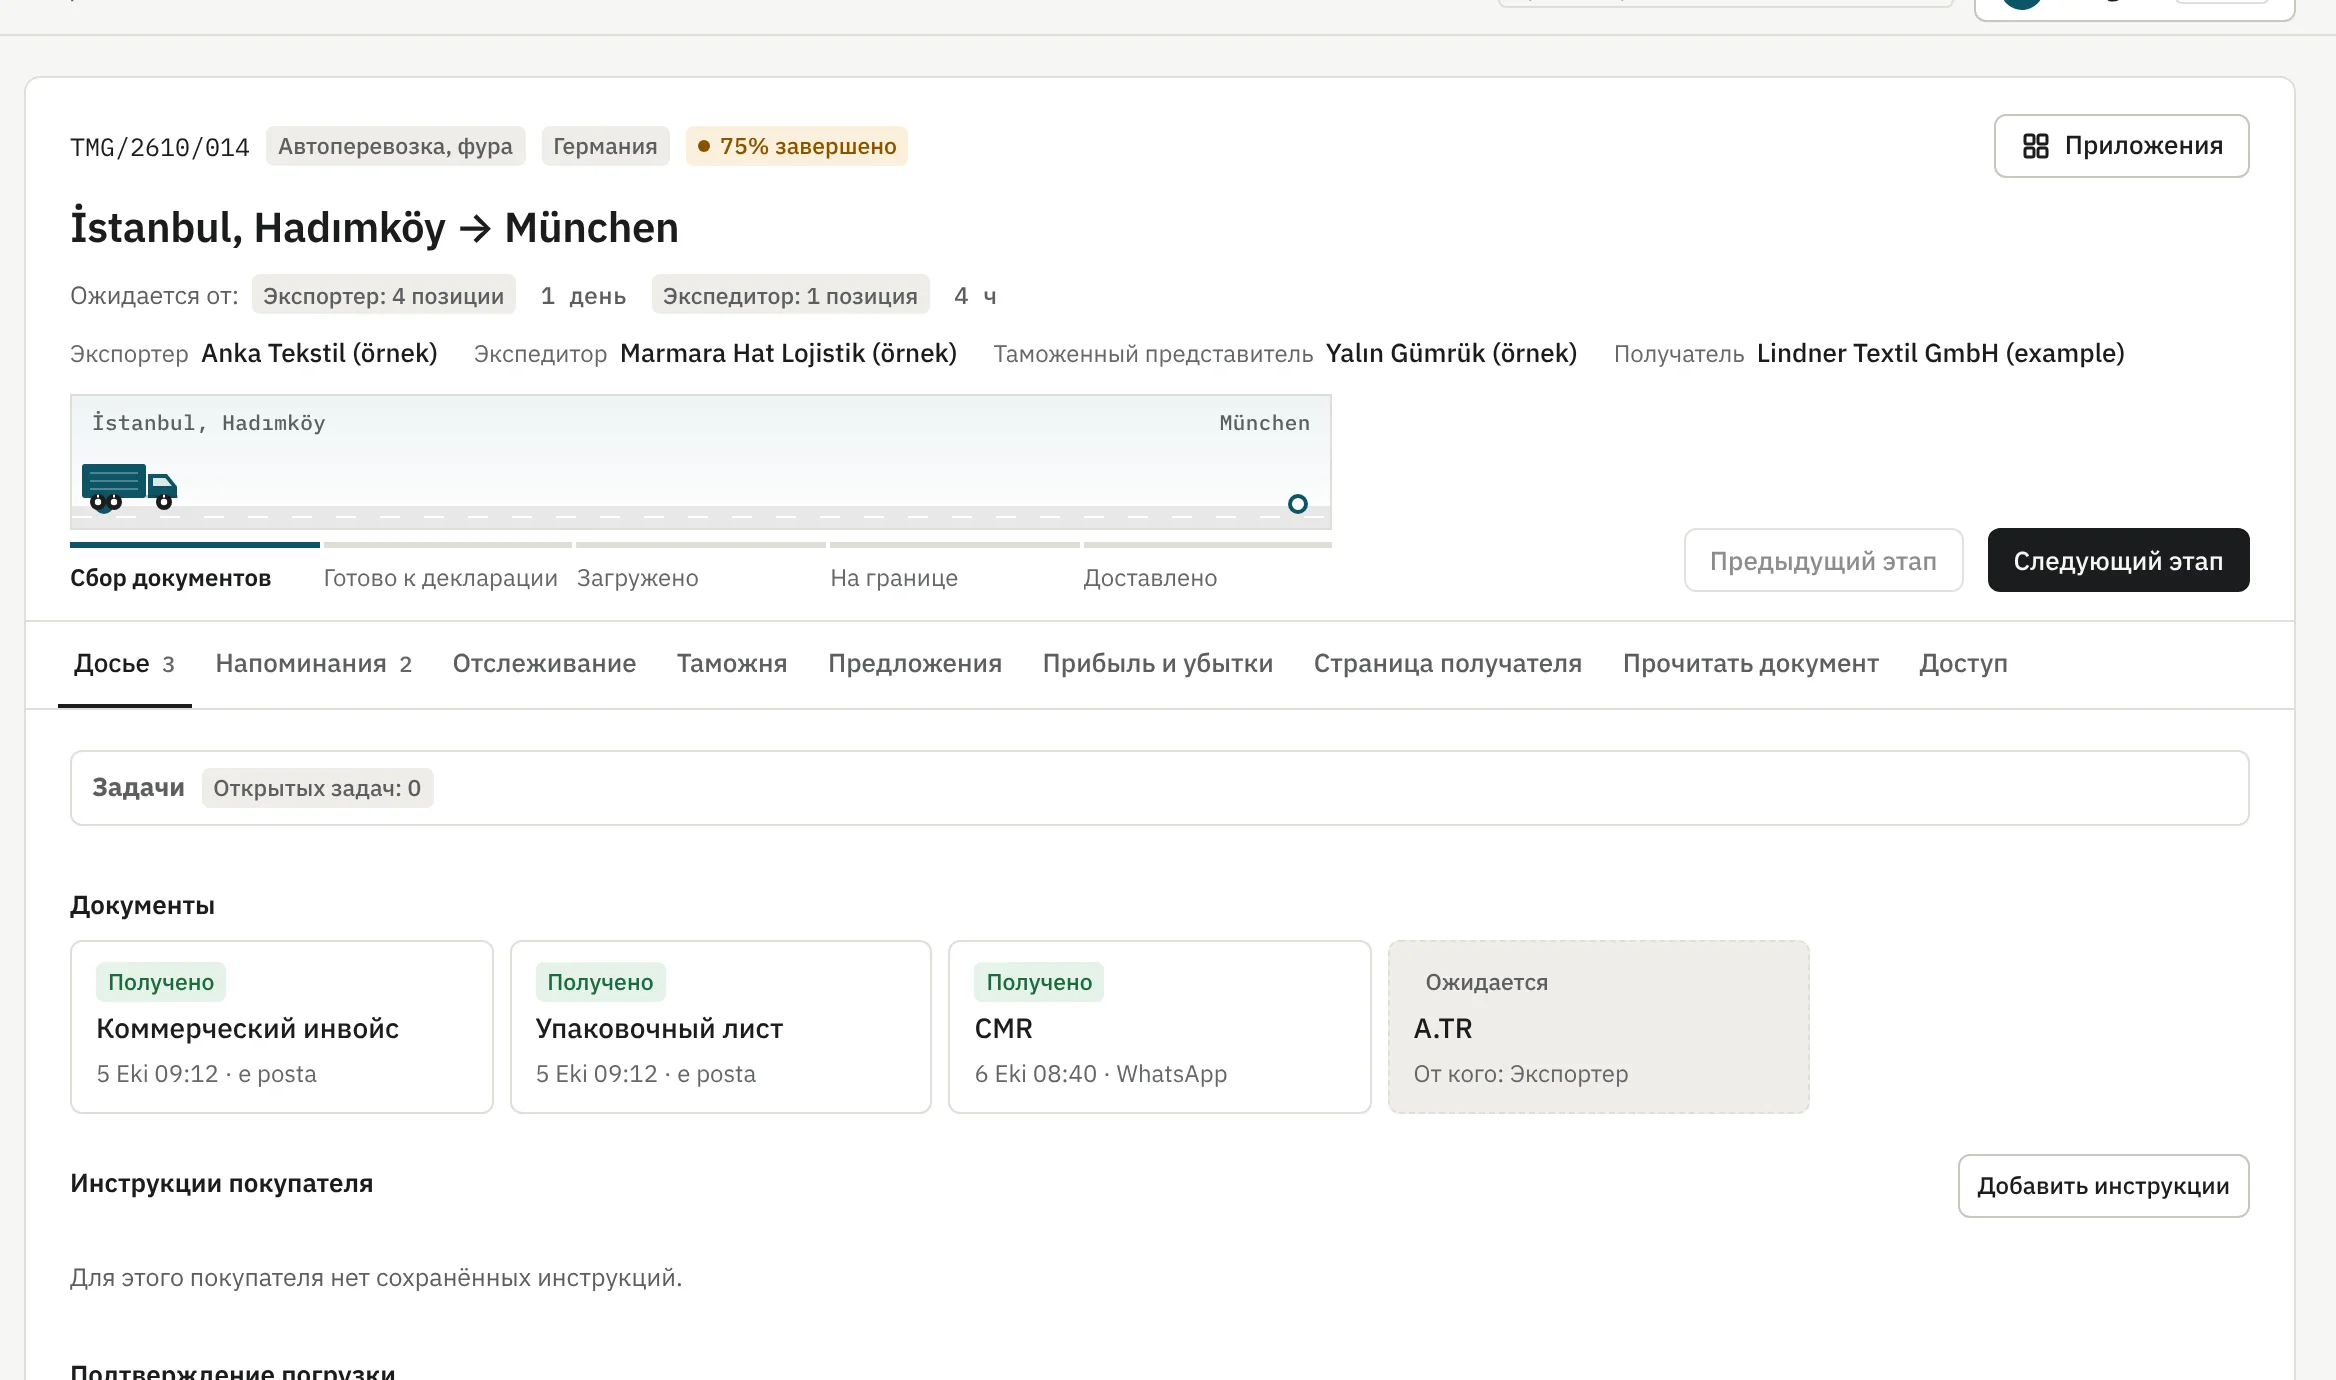This screenshot has height=1380, width=2336.
Task: Open Упаковочный лист document card
Action: pos(721,1027)
